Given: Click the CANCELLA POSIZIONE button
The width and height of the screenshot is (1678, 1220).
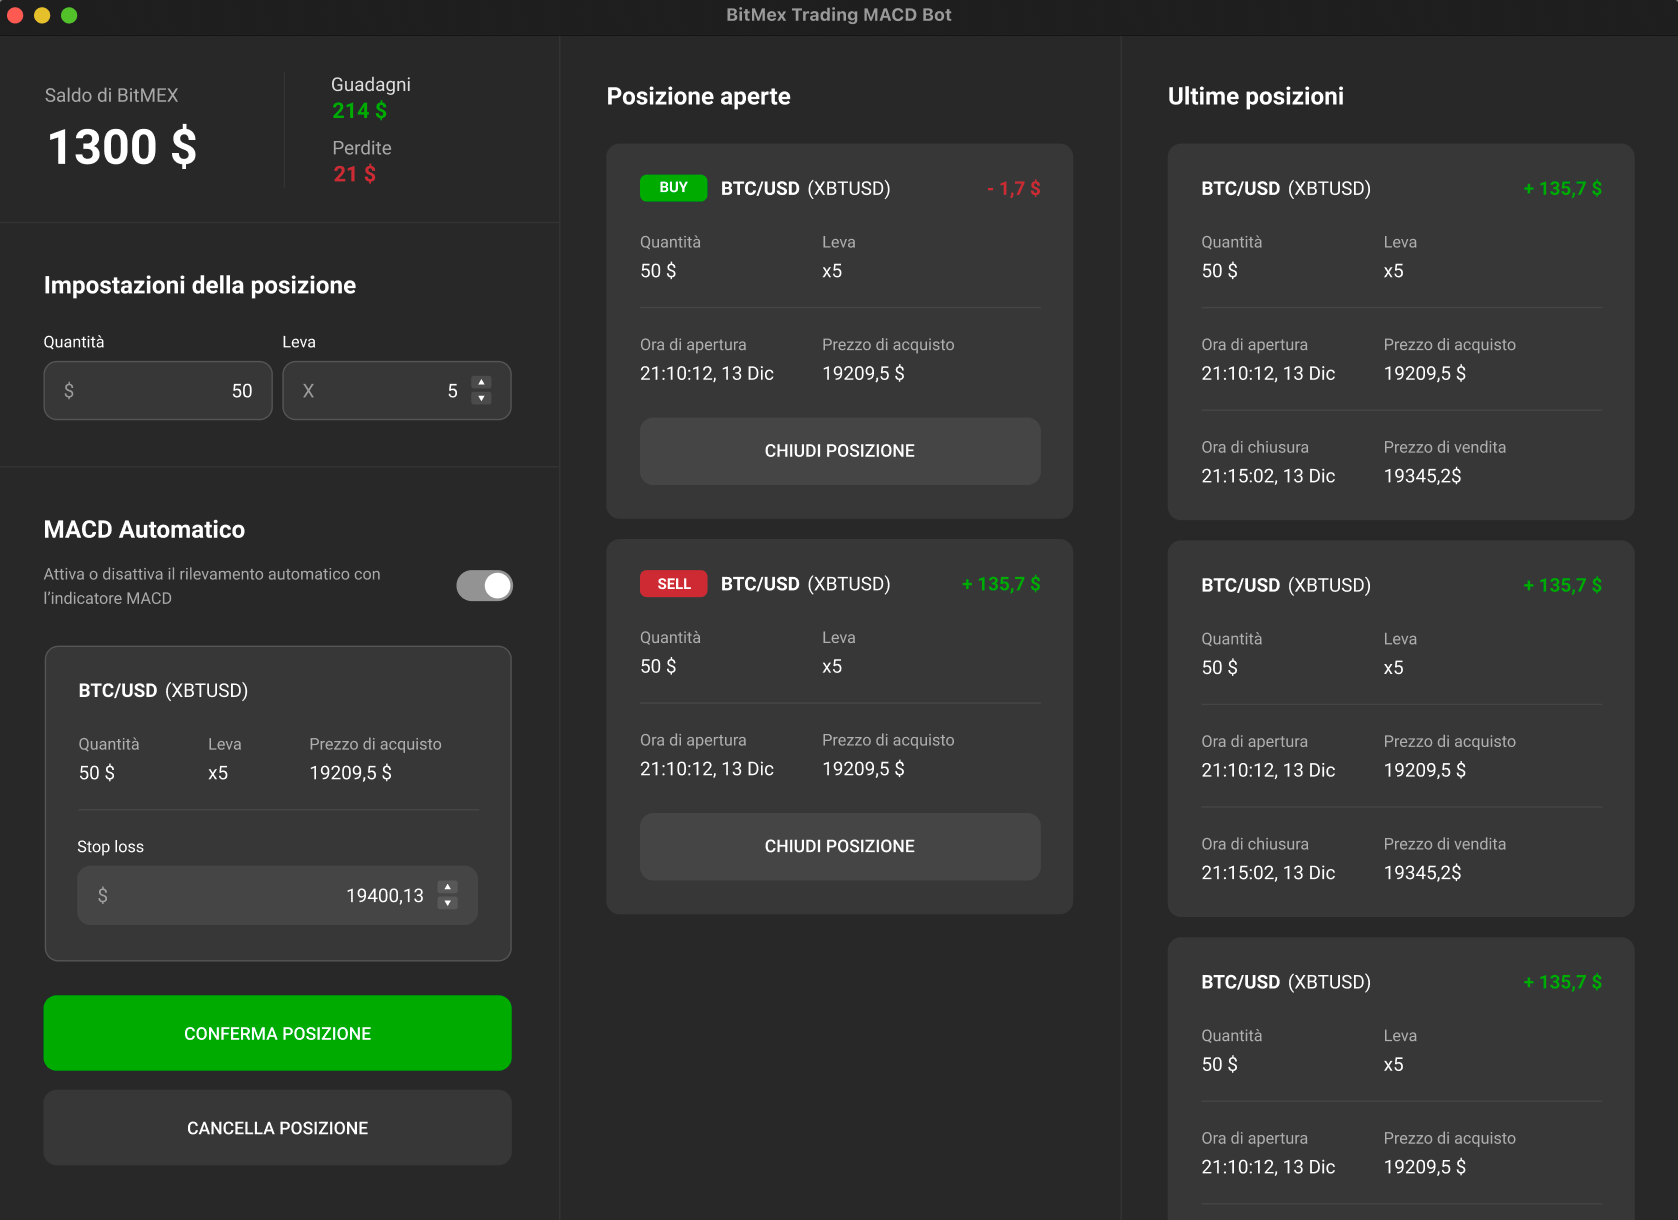Looking at the screenshot, I should pyautogui.click(x=277, y=1128).
